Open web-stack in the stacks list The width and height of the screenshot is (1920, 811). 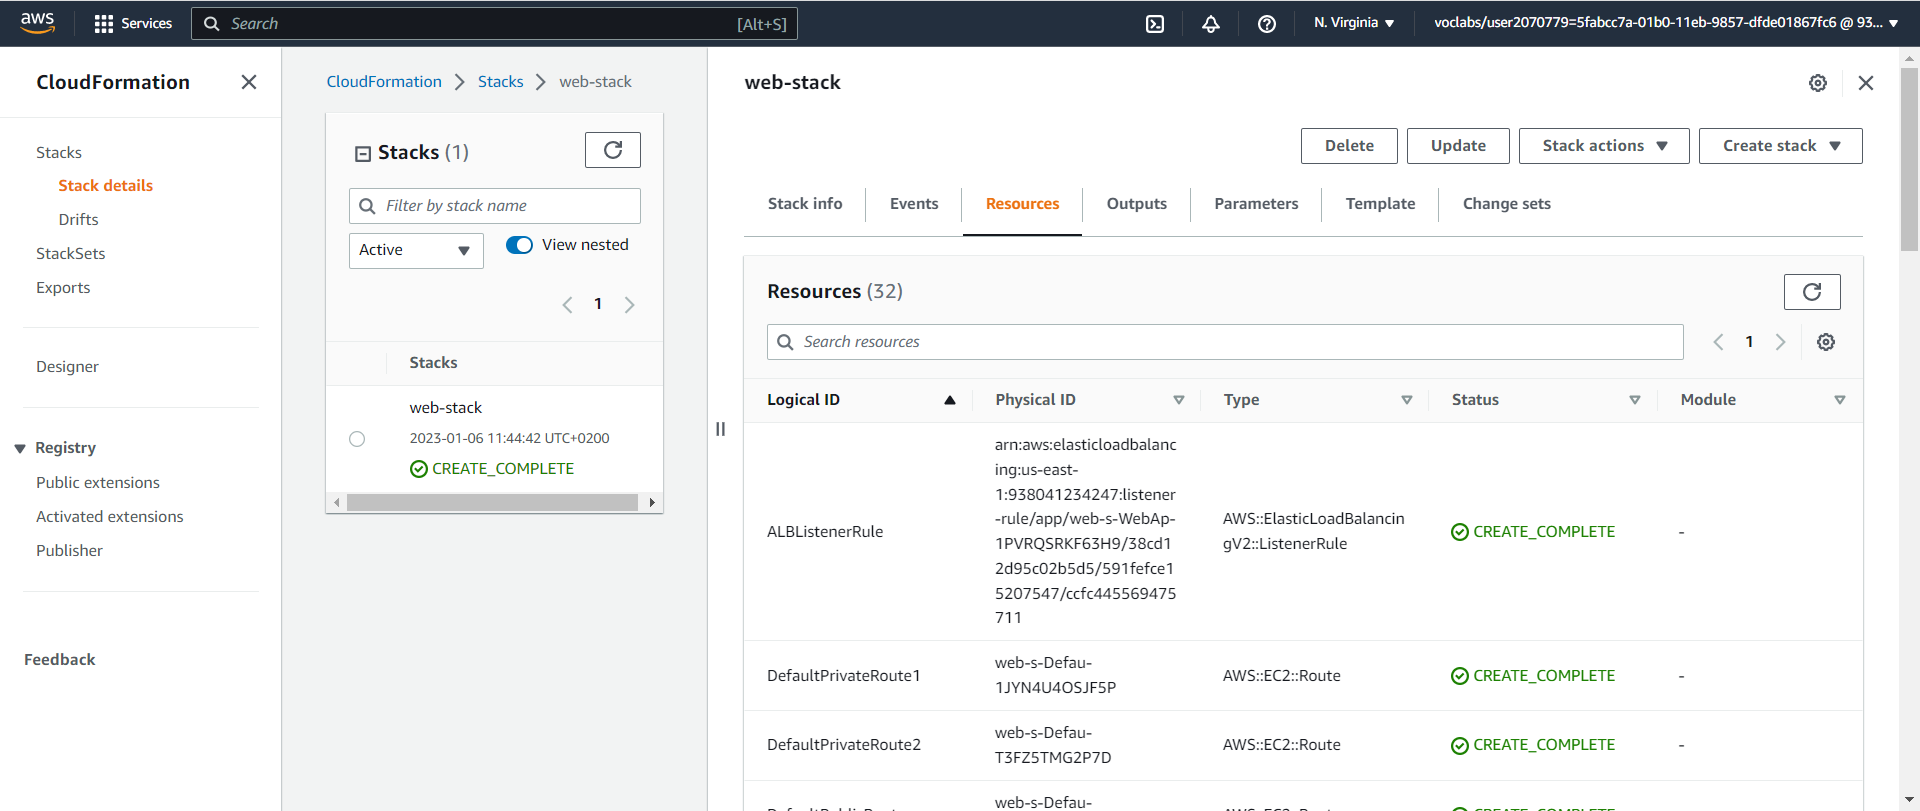point(446,408)
